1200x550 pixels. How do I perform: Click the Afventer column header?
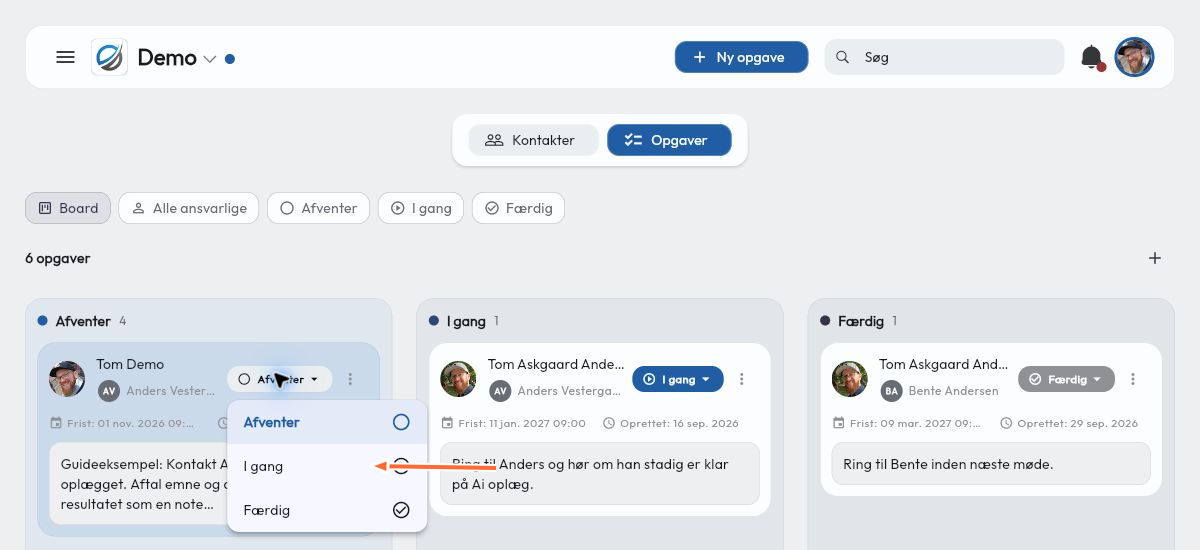83,321
